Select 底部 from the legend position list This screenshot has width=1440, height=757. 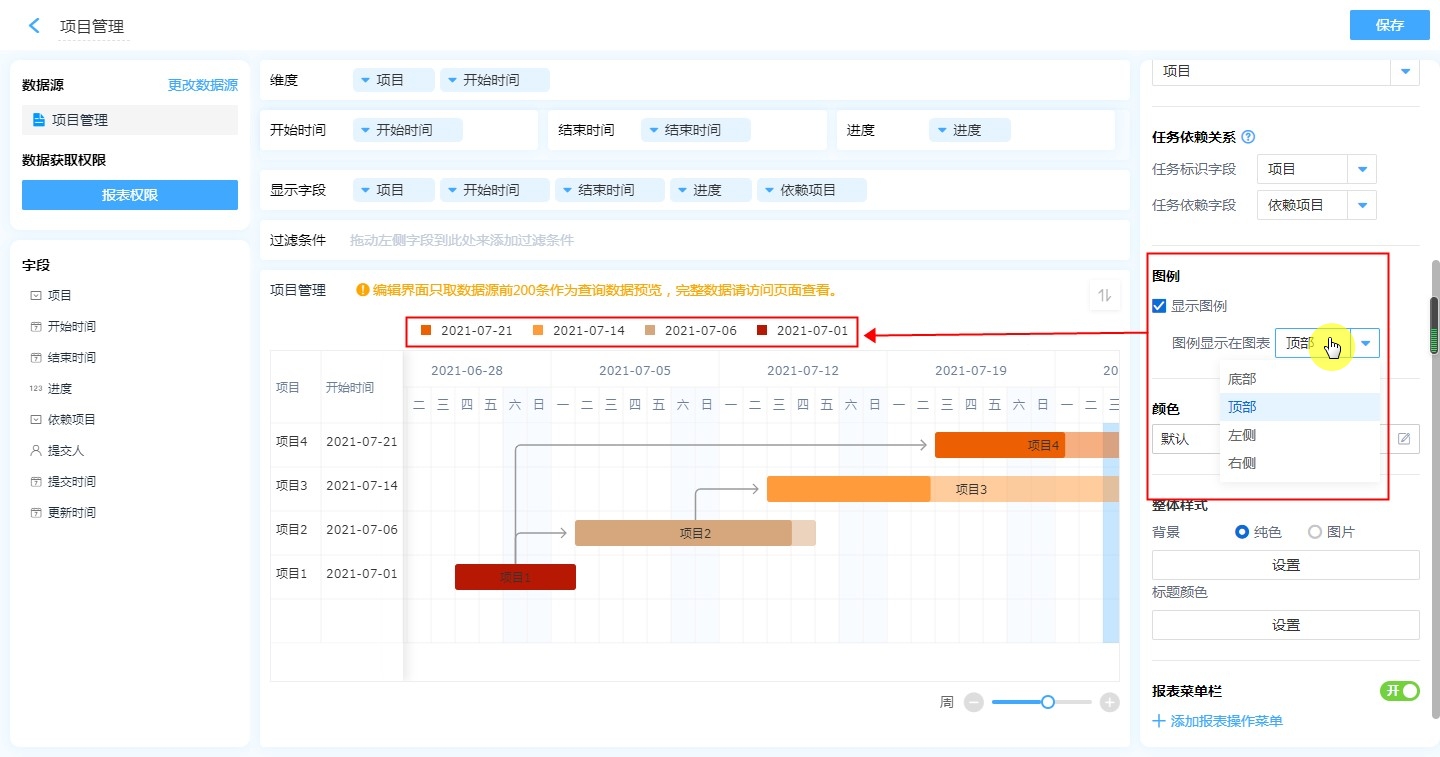point(1242,379)
